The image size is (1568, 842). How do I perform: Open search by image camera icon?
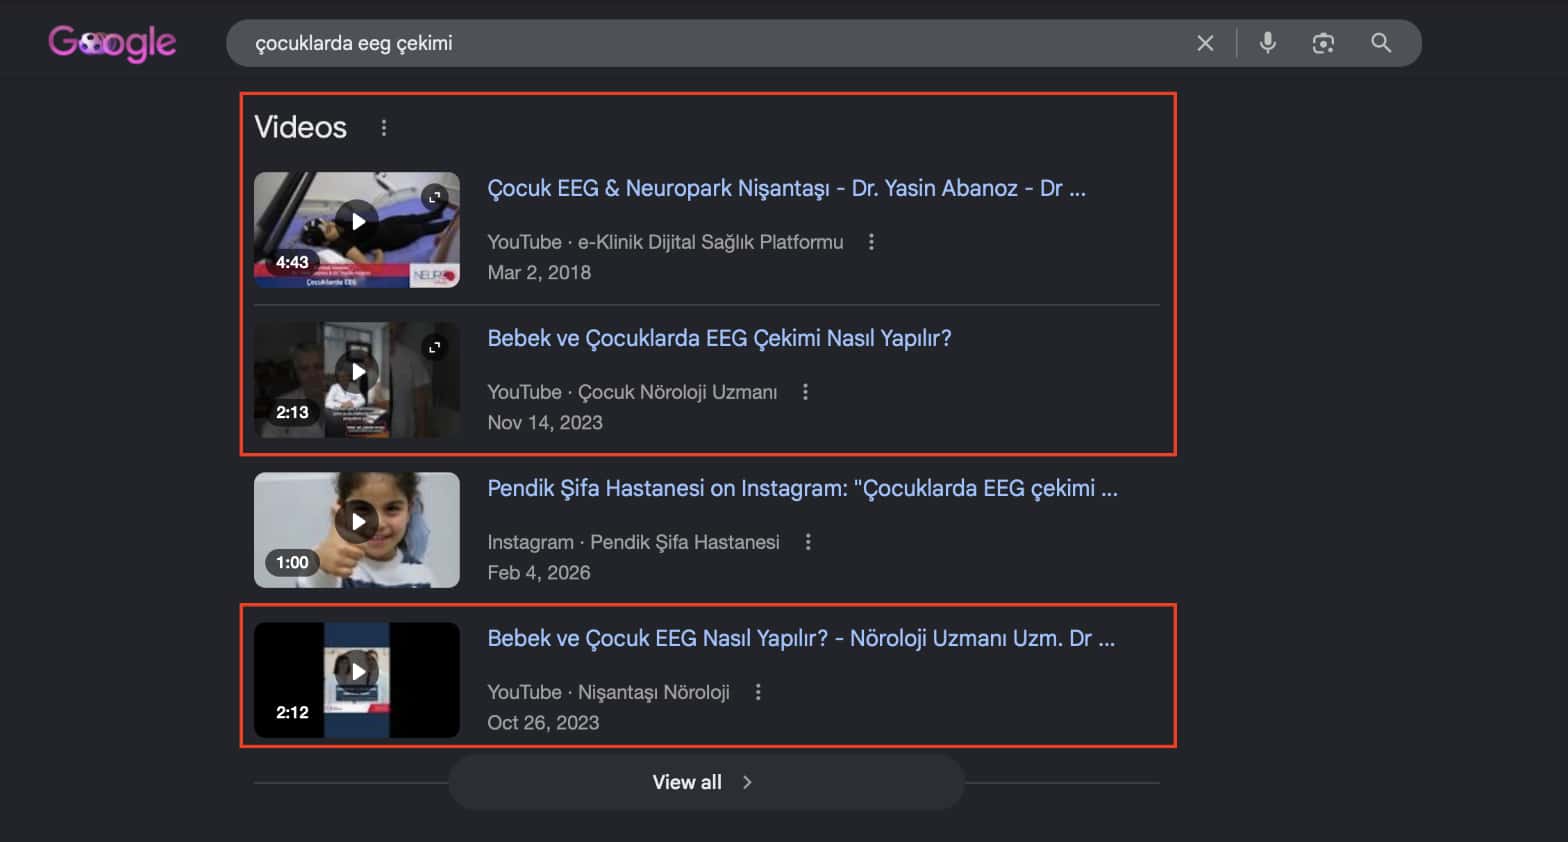point(1323,43)
